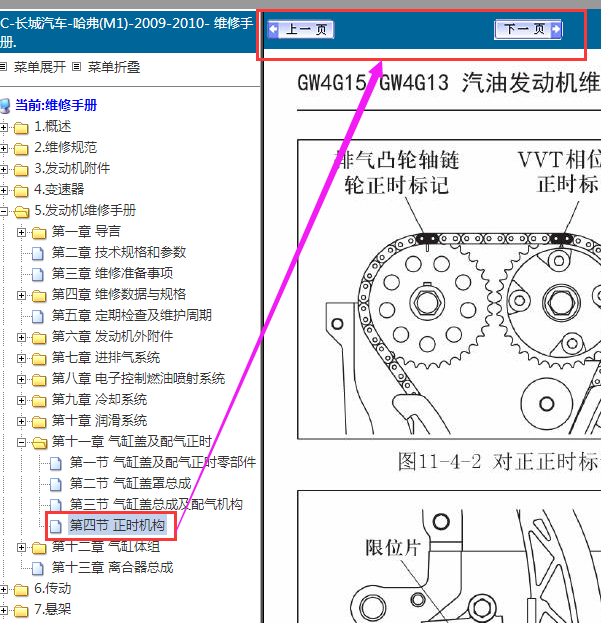Click the GW4G15/GW4G13 page heading
This screenshot has height=623, width=601.
tap(449, 83)
